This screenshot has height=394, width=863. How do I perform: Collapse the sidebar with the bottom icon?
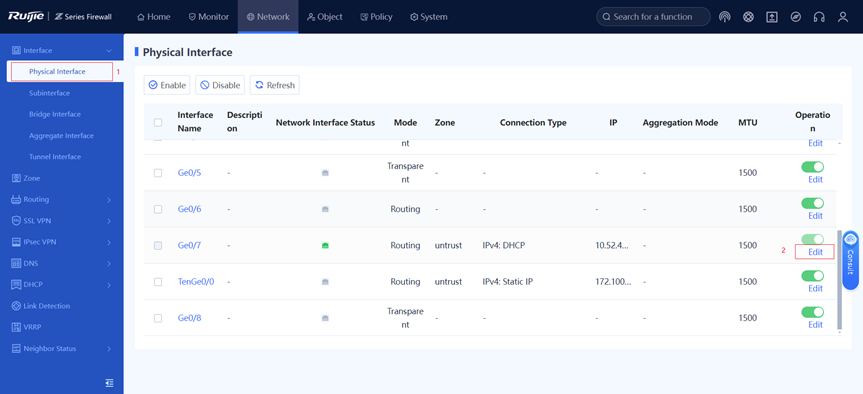pyautogui.click(x=110, y=382)
